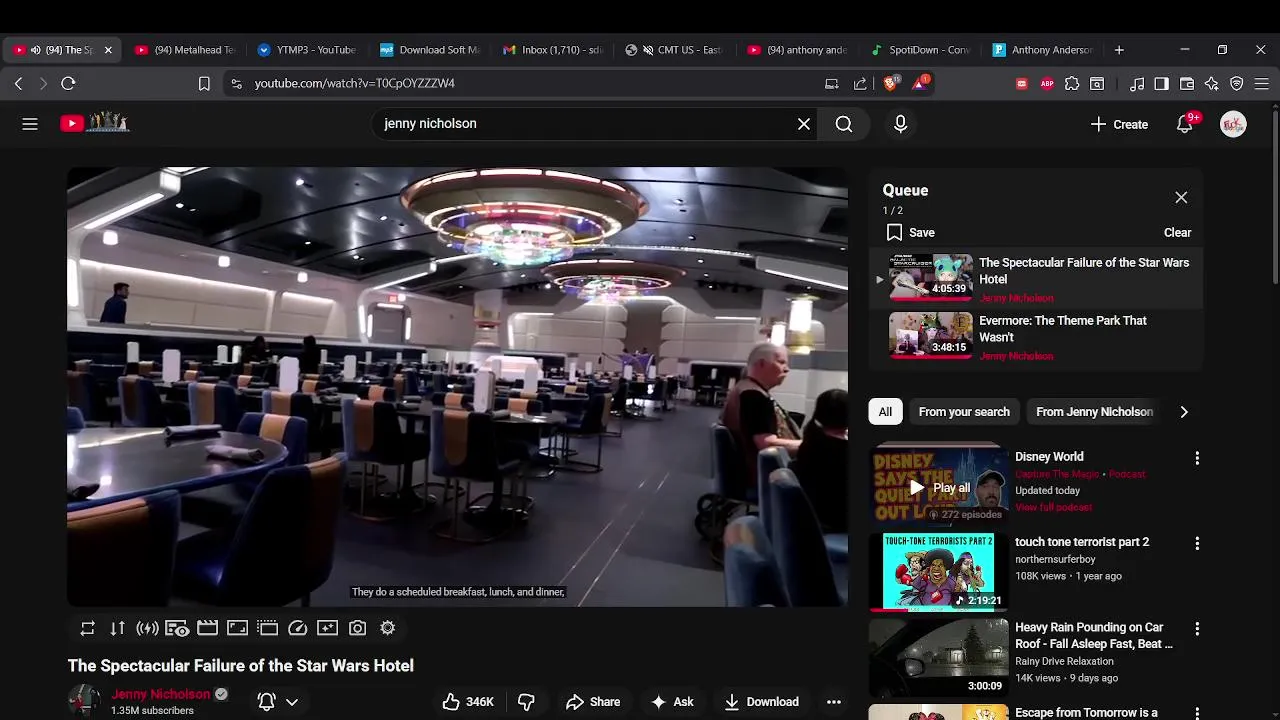Open a new browser tab

click(1119, 50)
